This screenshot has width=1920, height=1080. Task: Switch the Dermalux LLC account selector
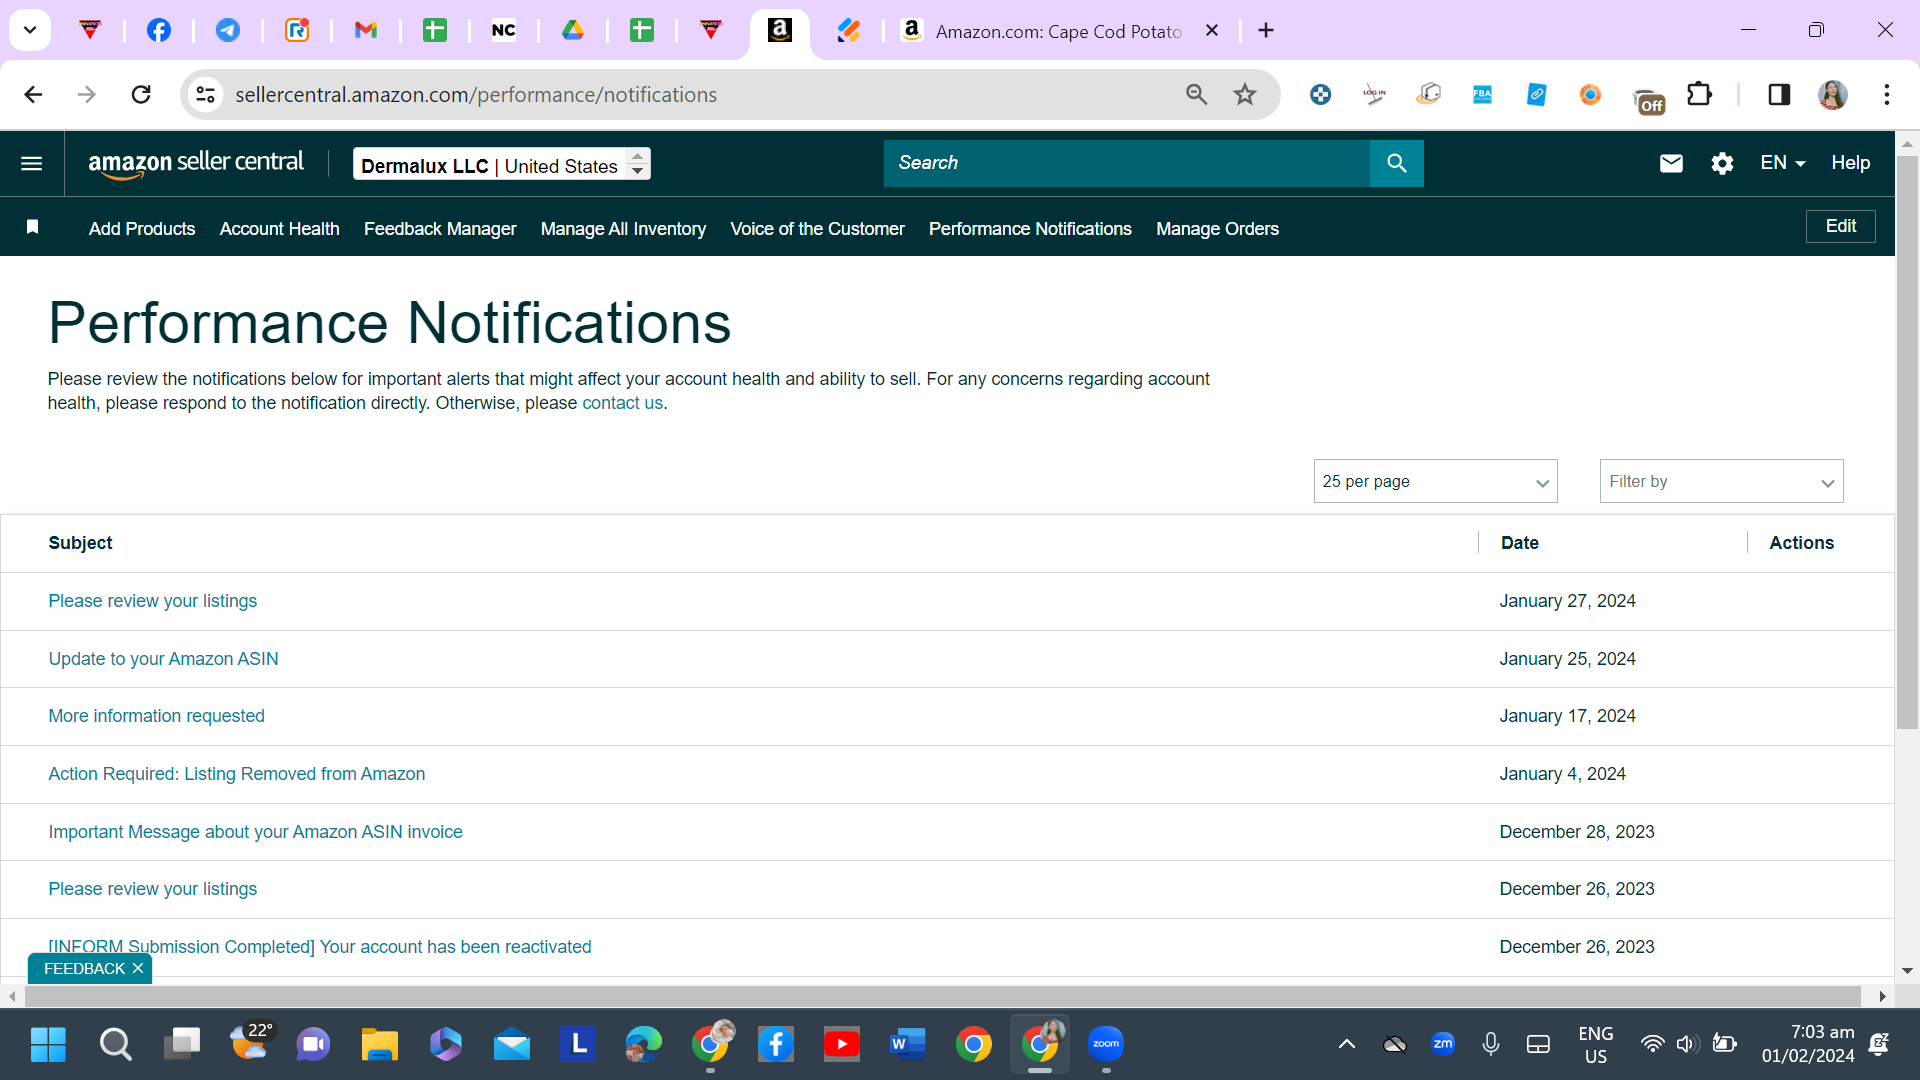click(x=502, y=164)
